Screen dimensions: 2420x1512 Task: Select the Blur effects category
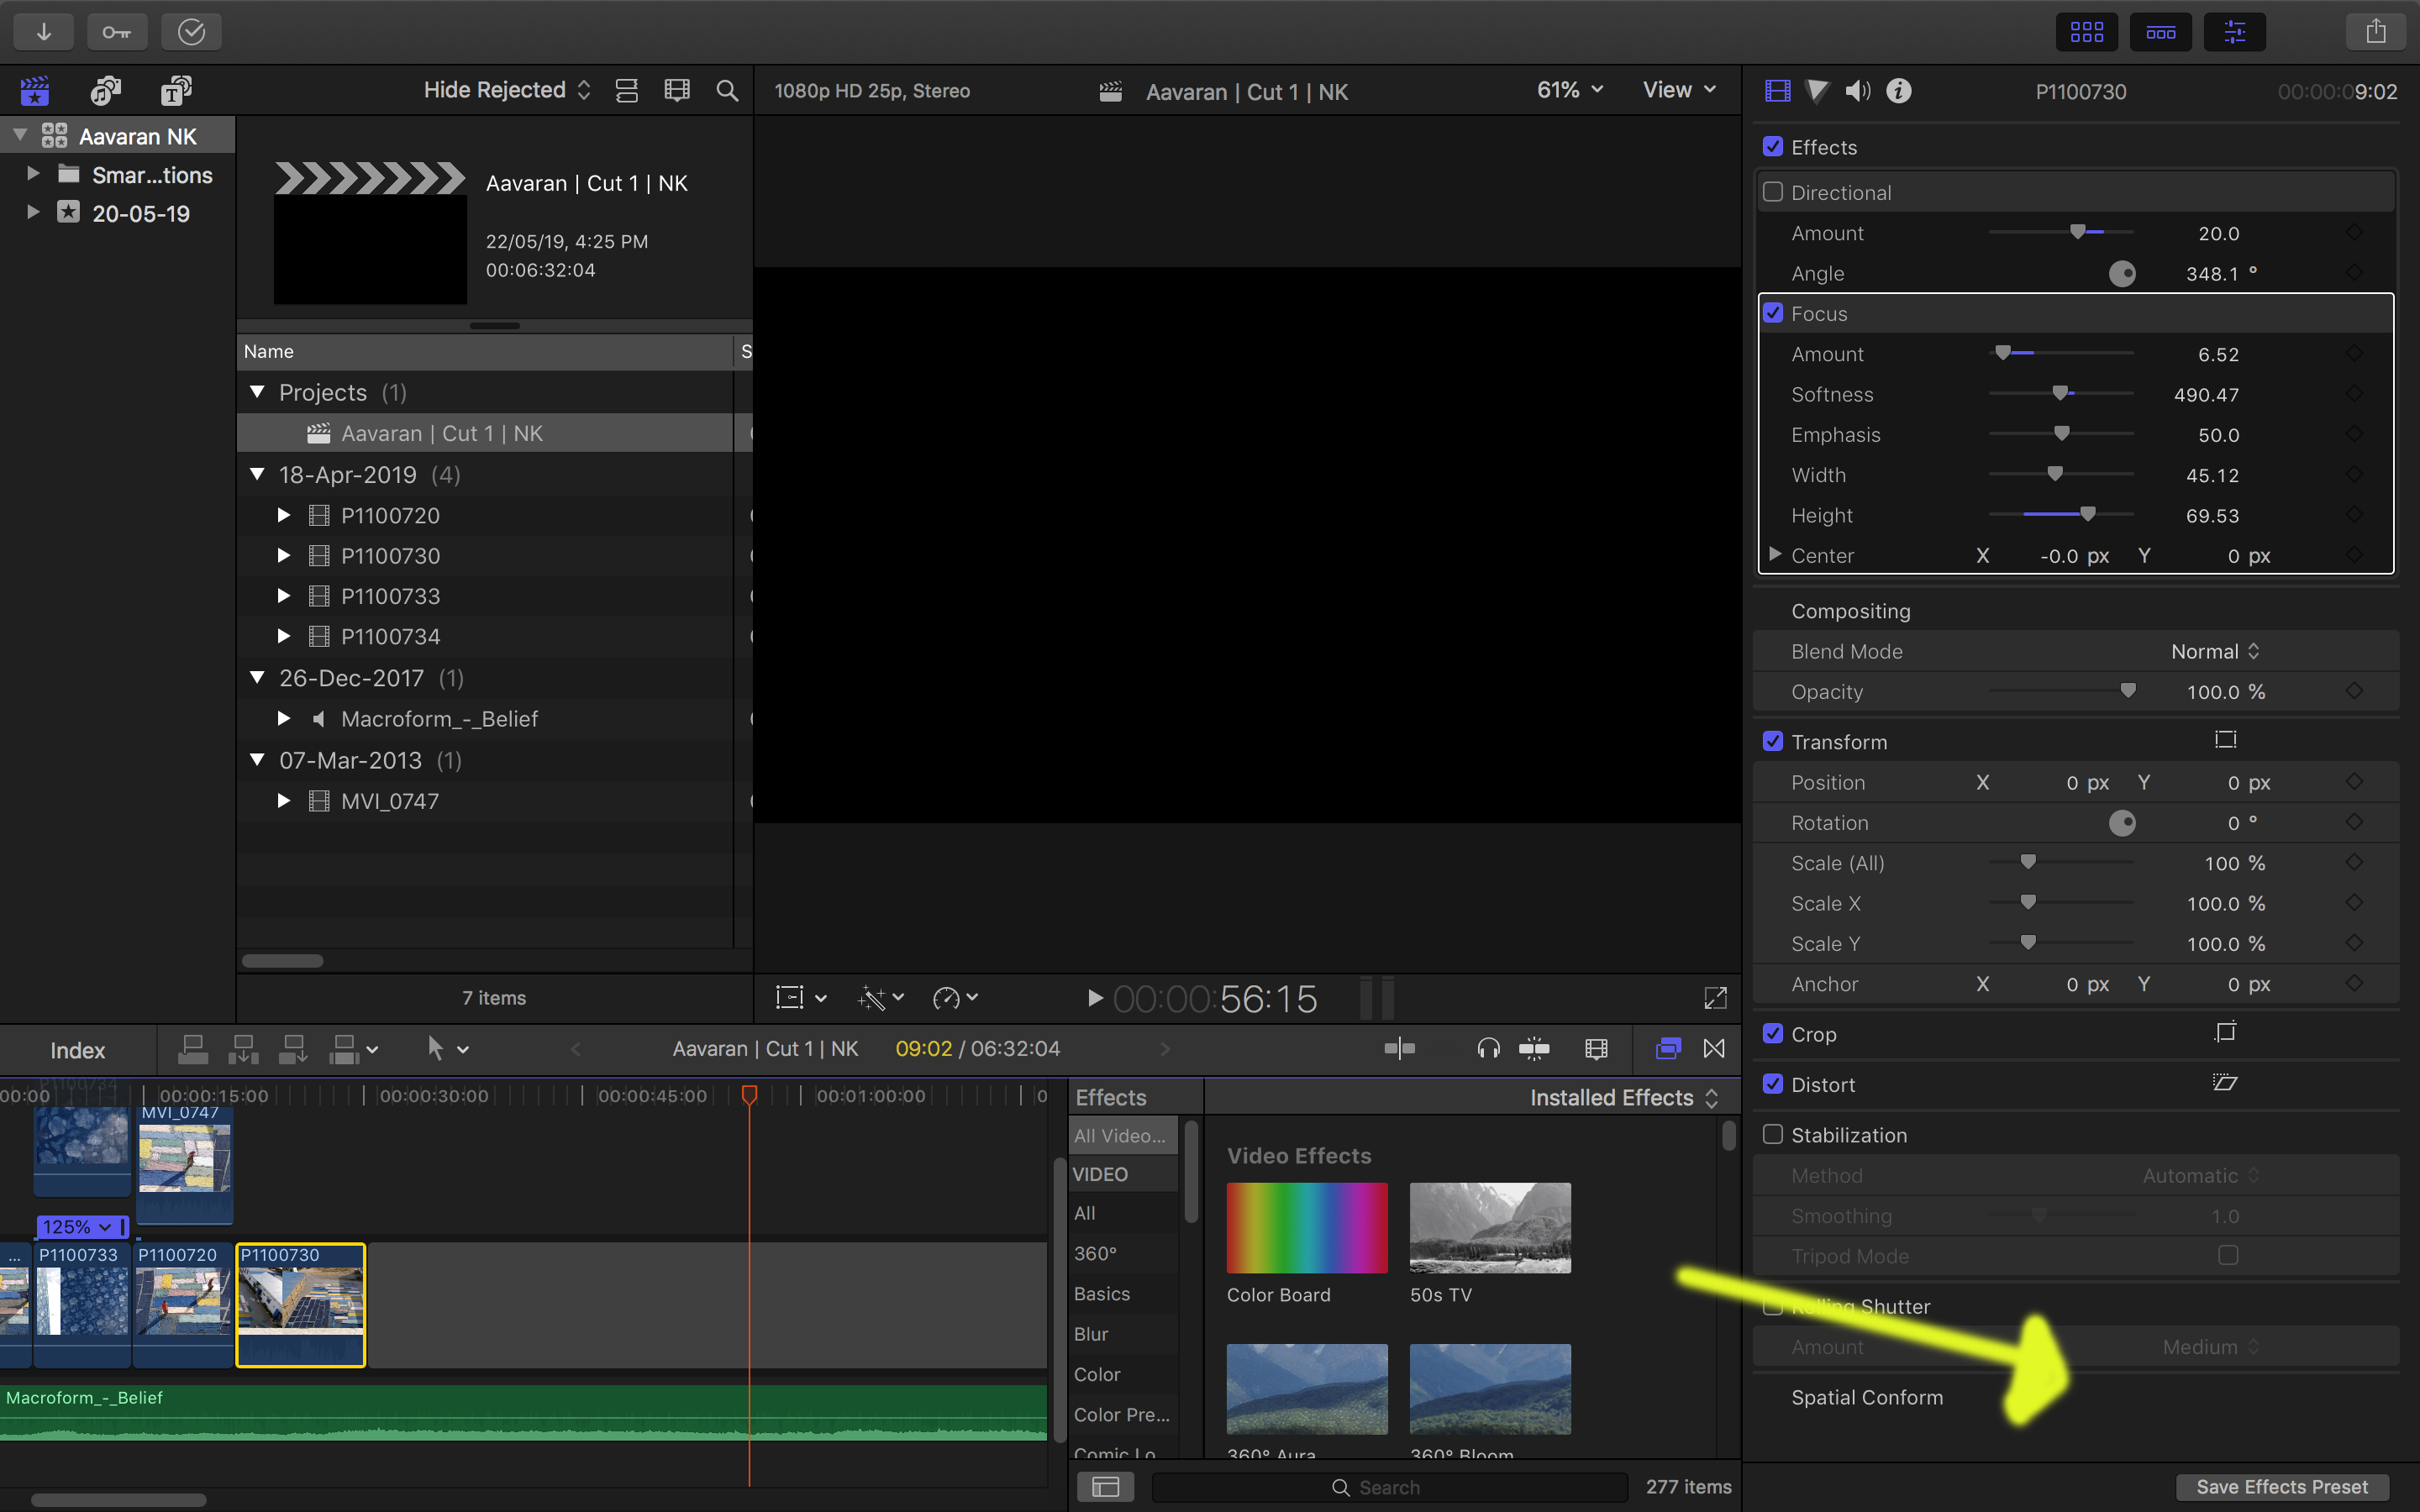pyautogui.click(x=1091, y=1334)
